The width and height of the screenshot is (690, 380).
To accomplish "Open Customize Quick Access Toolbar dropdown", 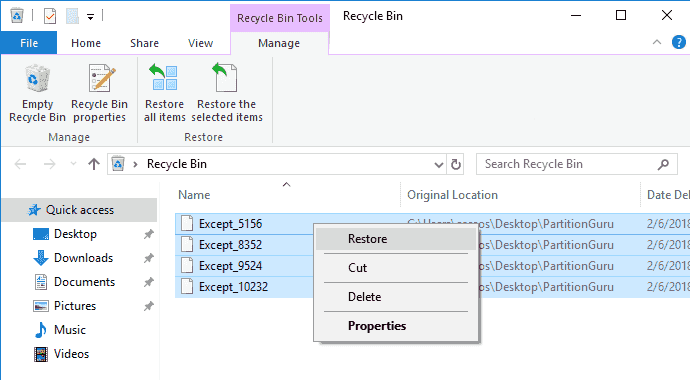I will tap(90, 17).
